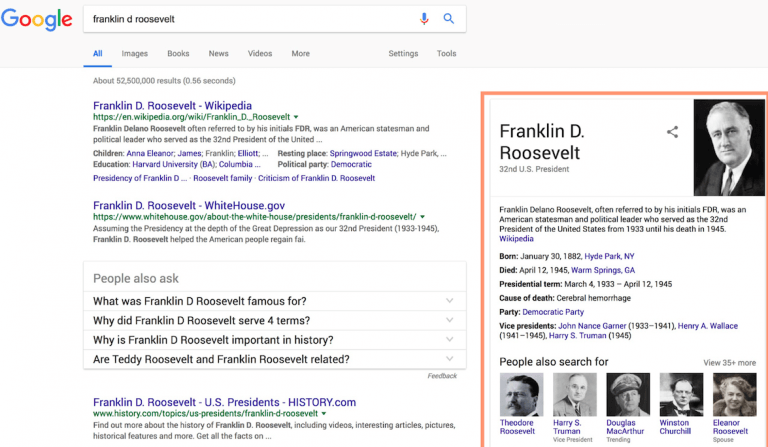Open Democratic Party link in knowledge panel
Image resolution: width=768 pixels, height=447 pixels.
pos(553,312)
